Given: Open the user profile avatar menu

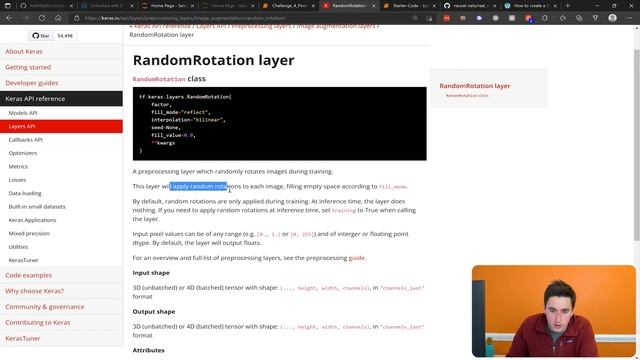Looking at the screenshot, I should pyautogui.click(x=612, y=18).
